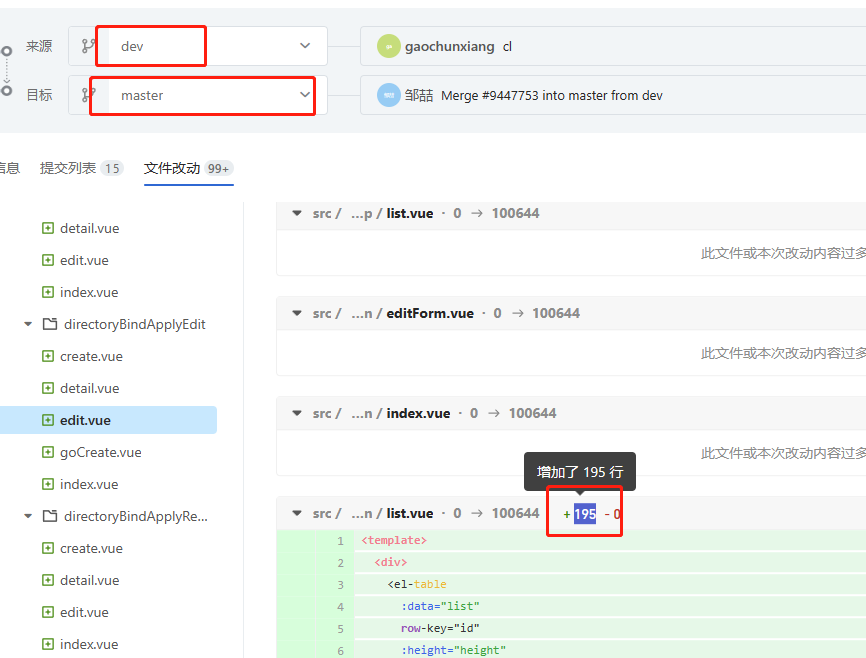Open the dev source branch dropdown
Screen dimensions: 866x658
point(198,46)
